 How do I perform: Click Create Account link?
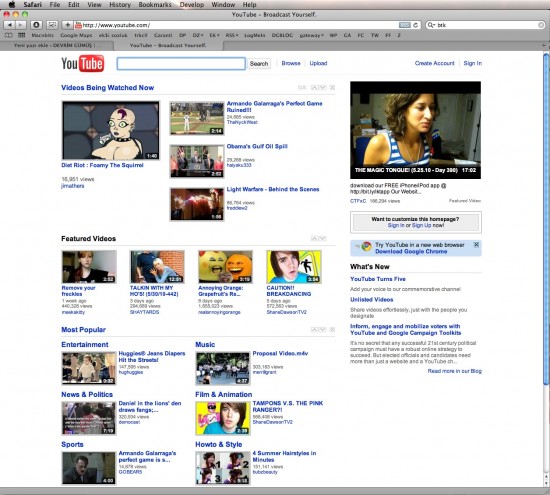pyautogui.click(x=435, y=63)
